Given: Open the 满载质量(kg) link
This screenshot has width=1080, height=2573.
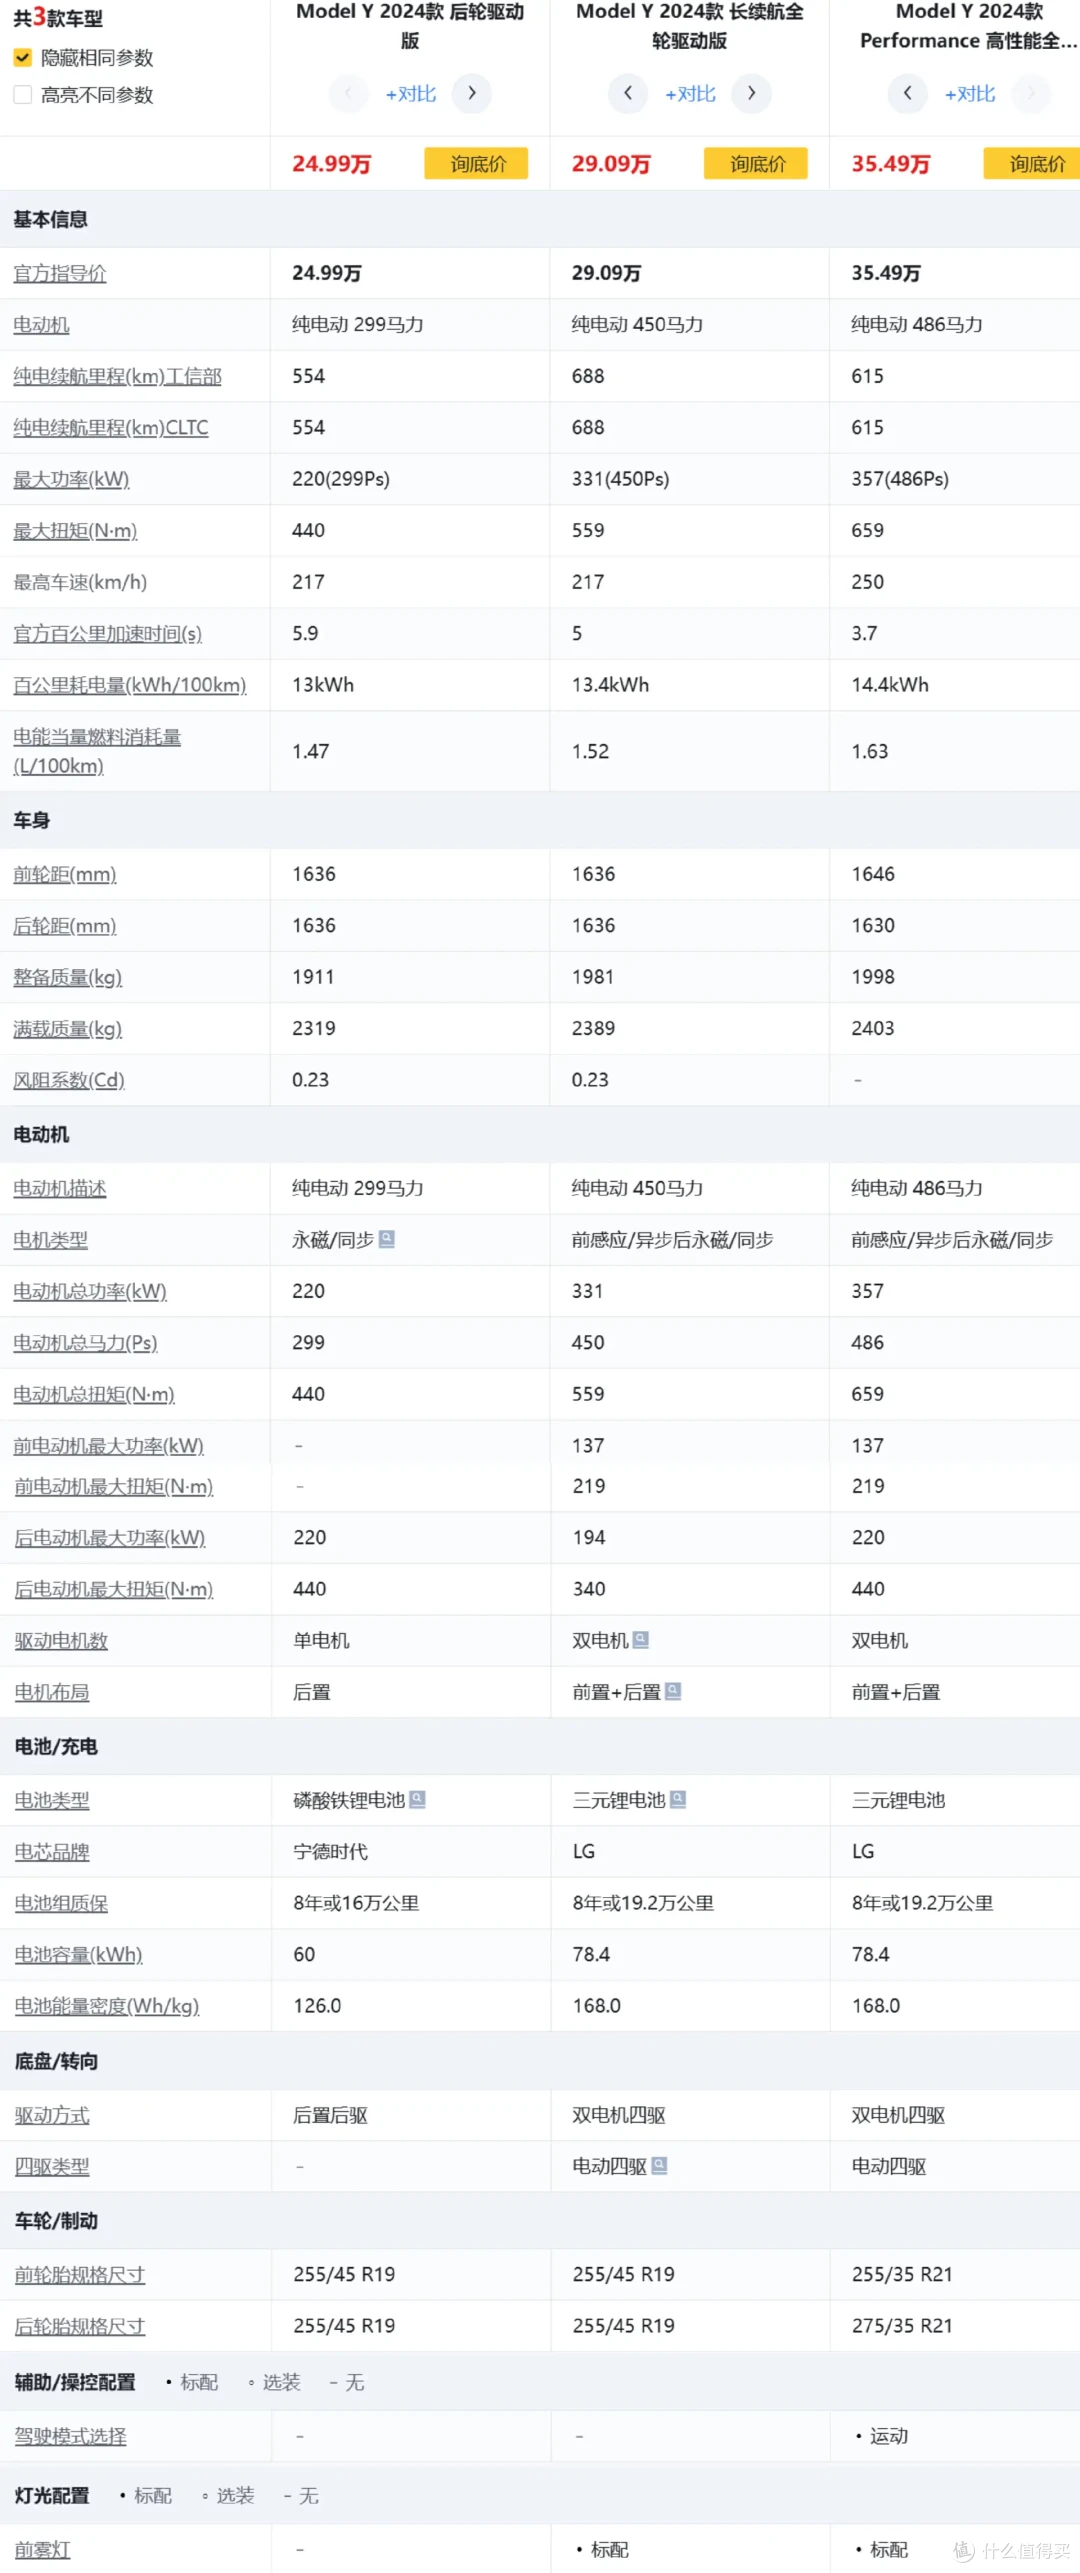Looking at the screenshot, I should 67,1029.
